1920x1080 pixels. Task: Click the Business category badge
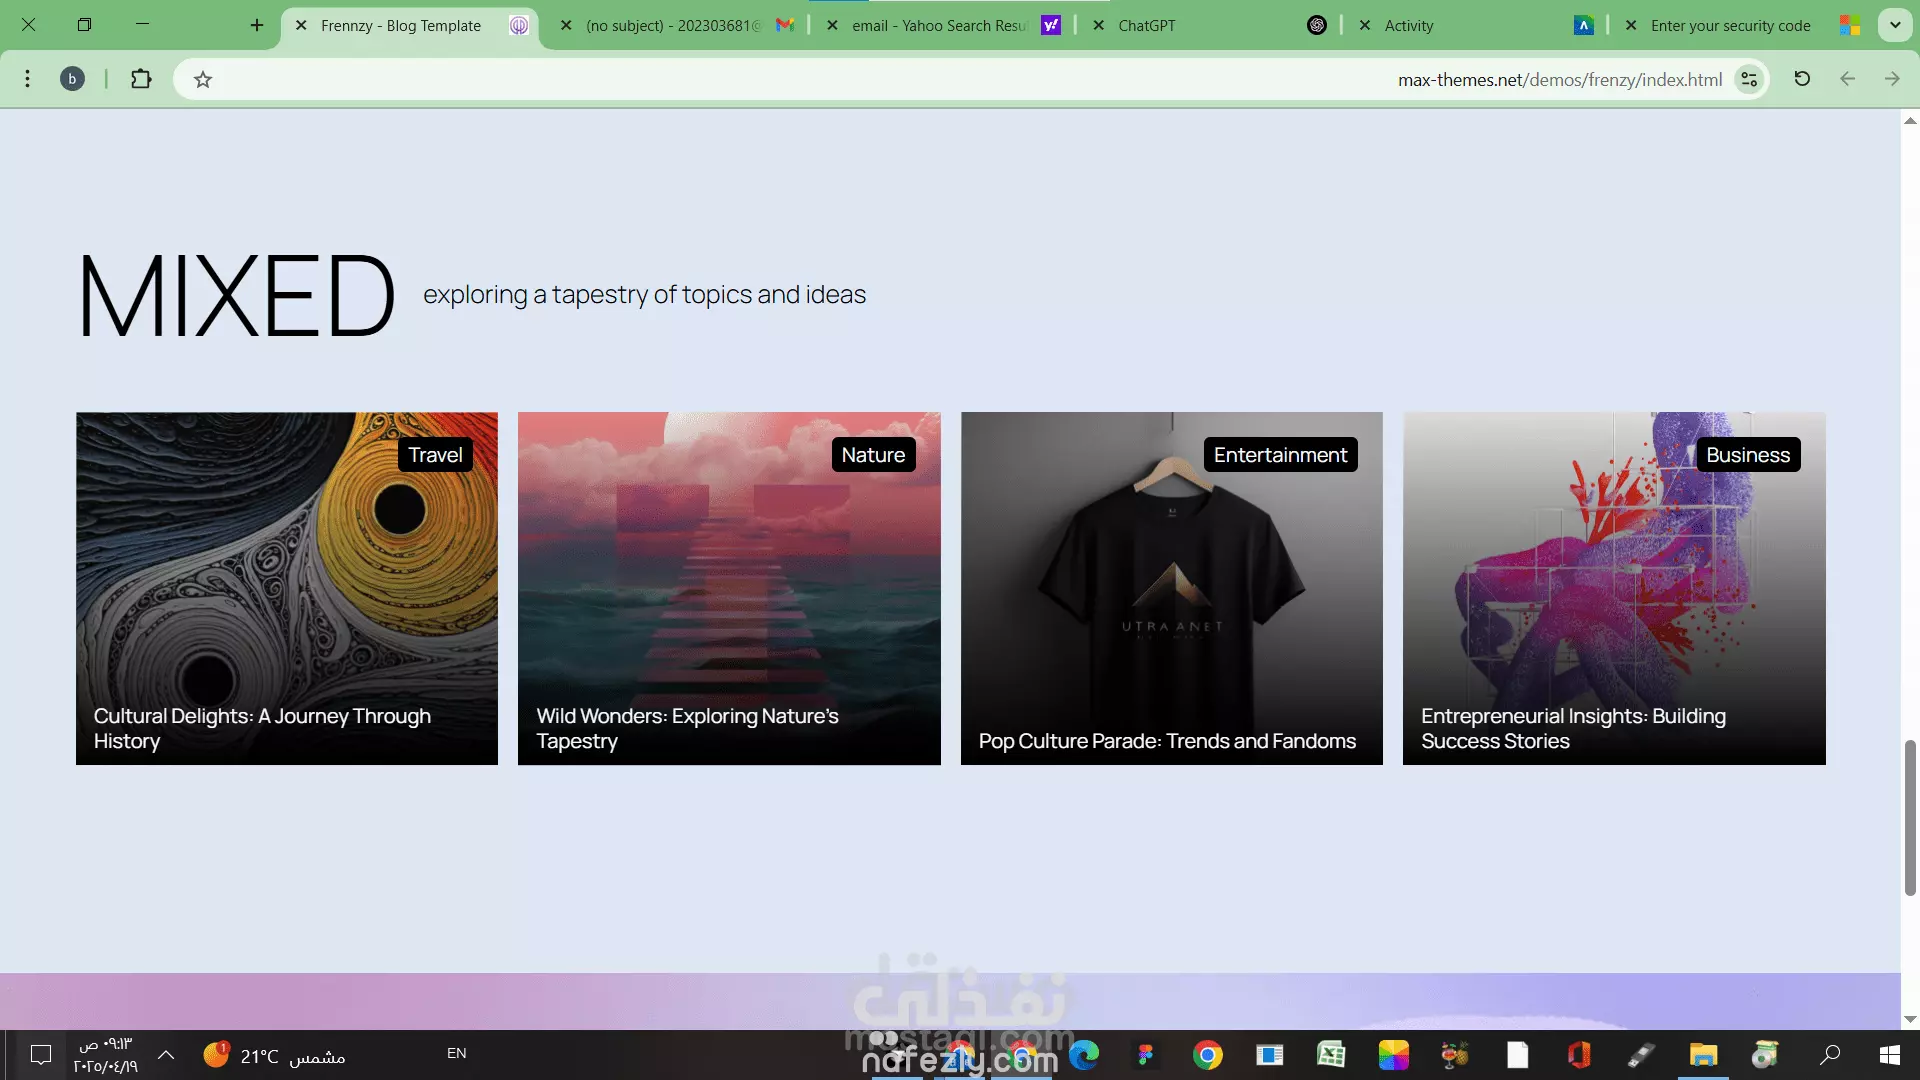pos(1747,455)
